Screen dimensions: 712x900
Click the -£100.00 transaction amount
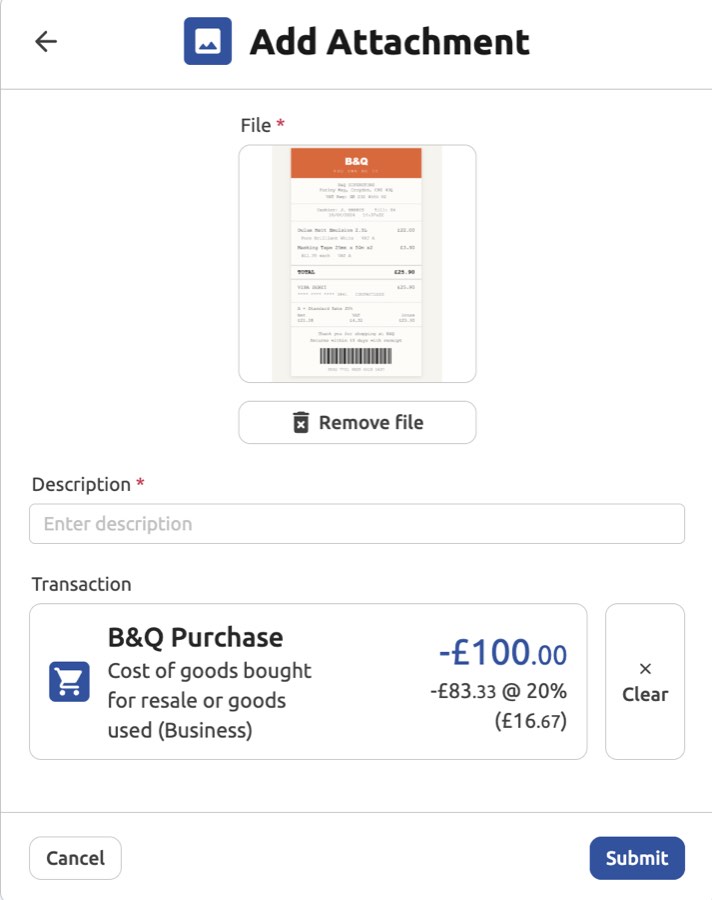pyautogui.click(x=503, y=654)
